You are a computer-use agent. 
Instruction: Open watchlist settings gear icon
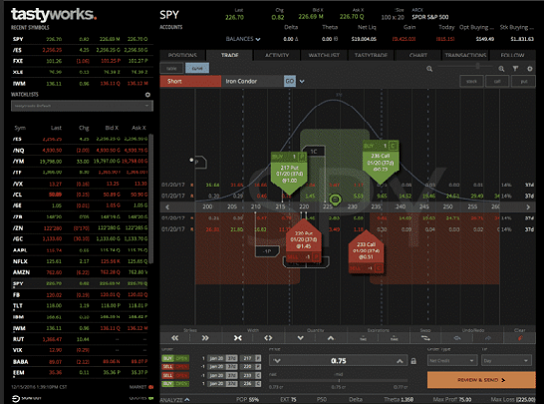click(x=148, y=94)
